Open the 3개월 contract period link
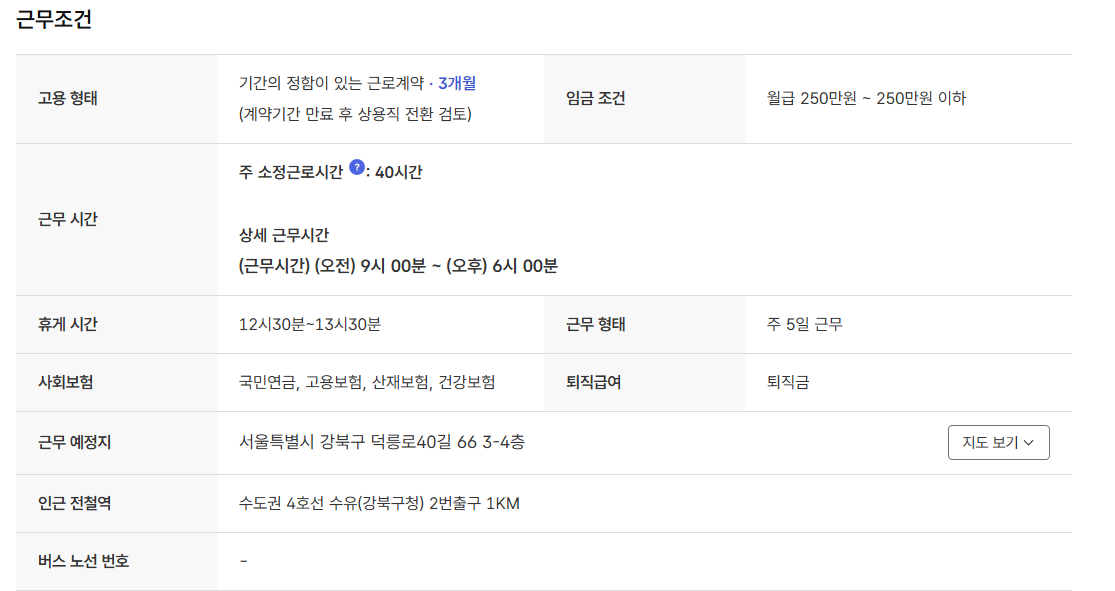 click(456, 84)
